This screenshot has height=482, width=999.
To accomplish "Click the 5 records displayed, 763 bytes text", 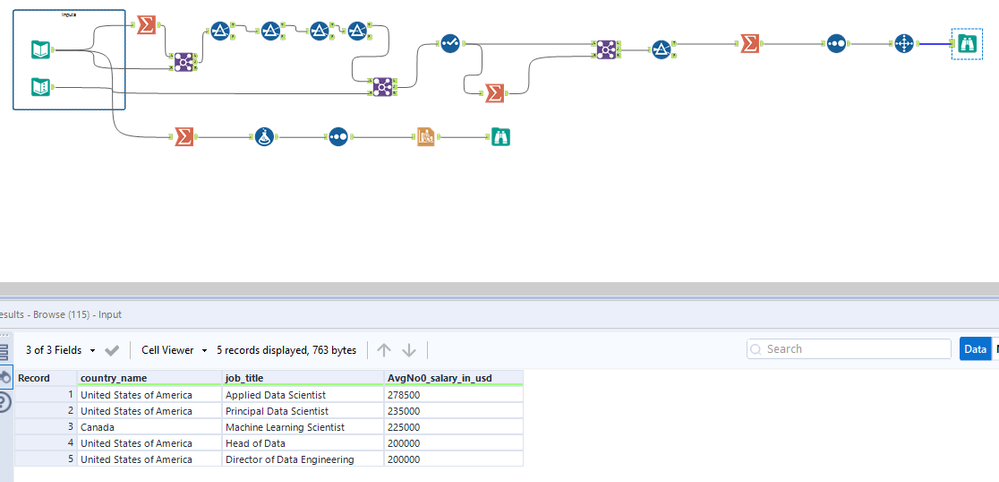I will tap(287, 350).
